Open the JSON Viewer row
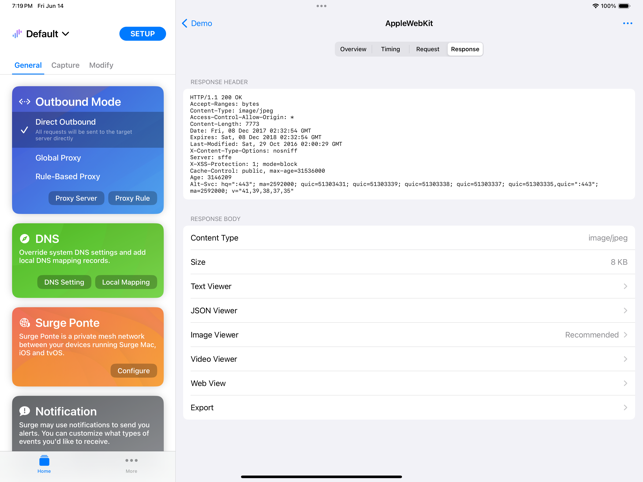Viewport: 643px width, 482px height. (x=409, y=311)
